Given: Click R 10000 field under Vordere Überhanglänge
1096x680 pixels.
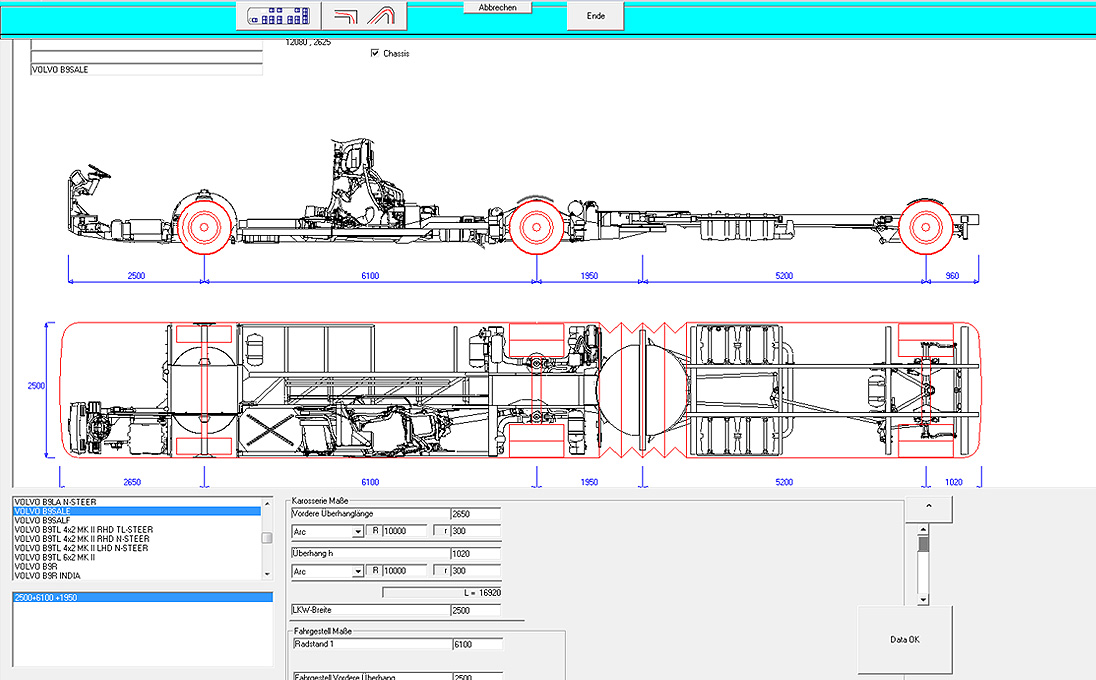Looking at the screenshot, I should coord(405,531).
